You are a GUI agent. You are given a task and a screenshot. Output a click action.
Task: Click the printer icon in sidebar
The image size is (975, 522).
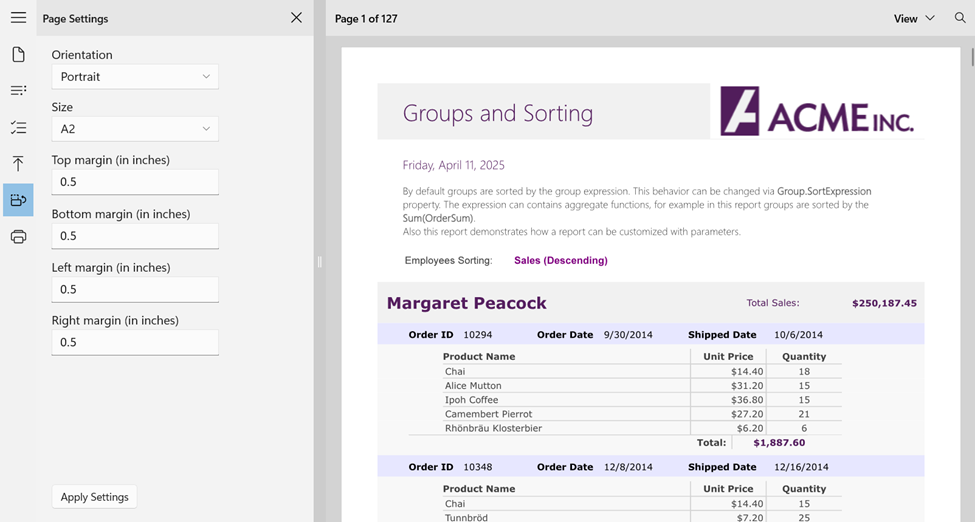[x=18, y=237]
